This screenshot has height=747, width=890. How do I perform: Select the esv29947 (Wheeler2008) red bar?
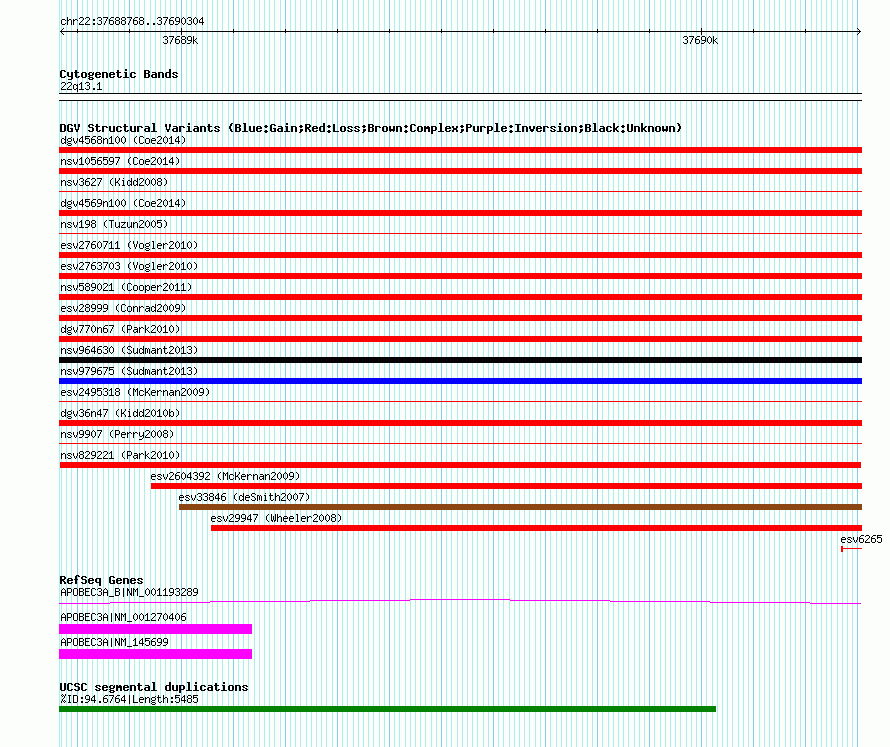pyautogui.click(x=536, y=528)
